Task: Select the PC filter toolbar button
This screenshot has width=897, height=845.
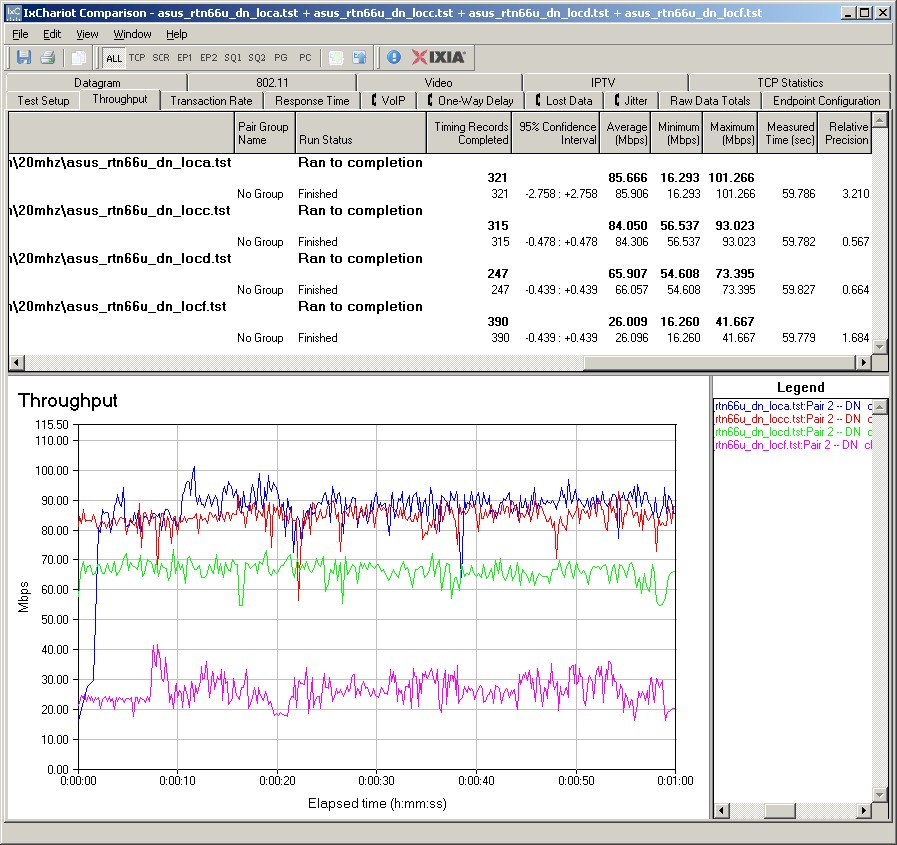Action: coord(305,58)
